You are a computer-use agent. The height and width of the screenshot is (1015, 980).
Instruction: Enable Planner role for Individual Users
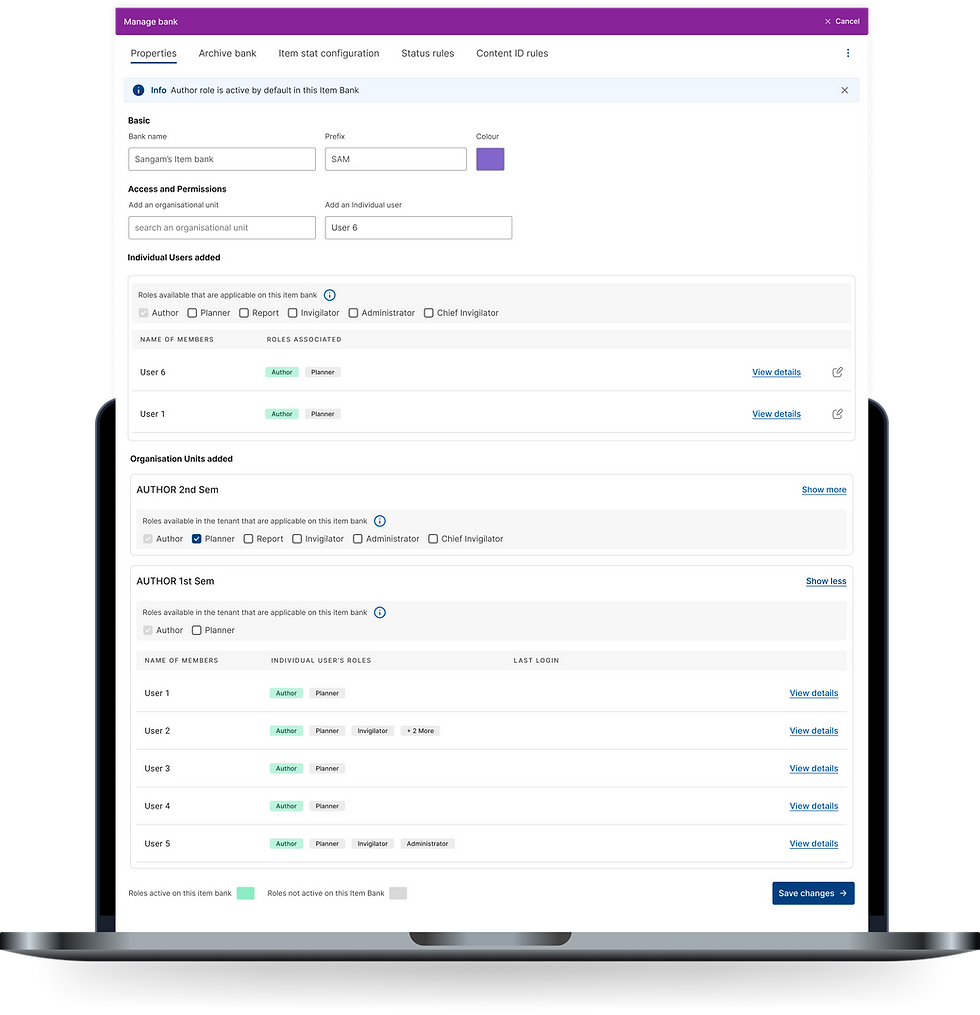(192, 313)
